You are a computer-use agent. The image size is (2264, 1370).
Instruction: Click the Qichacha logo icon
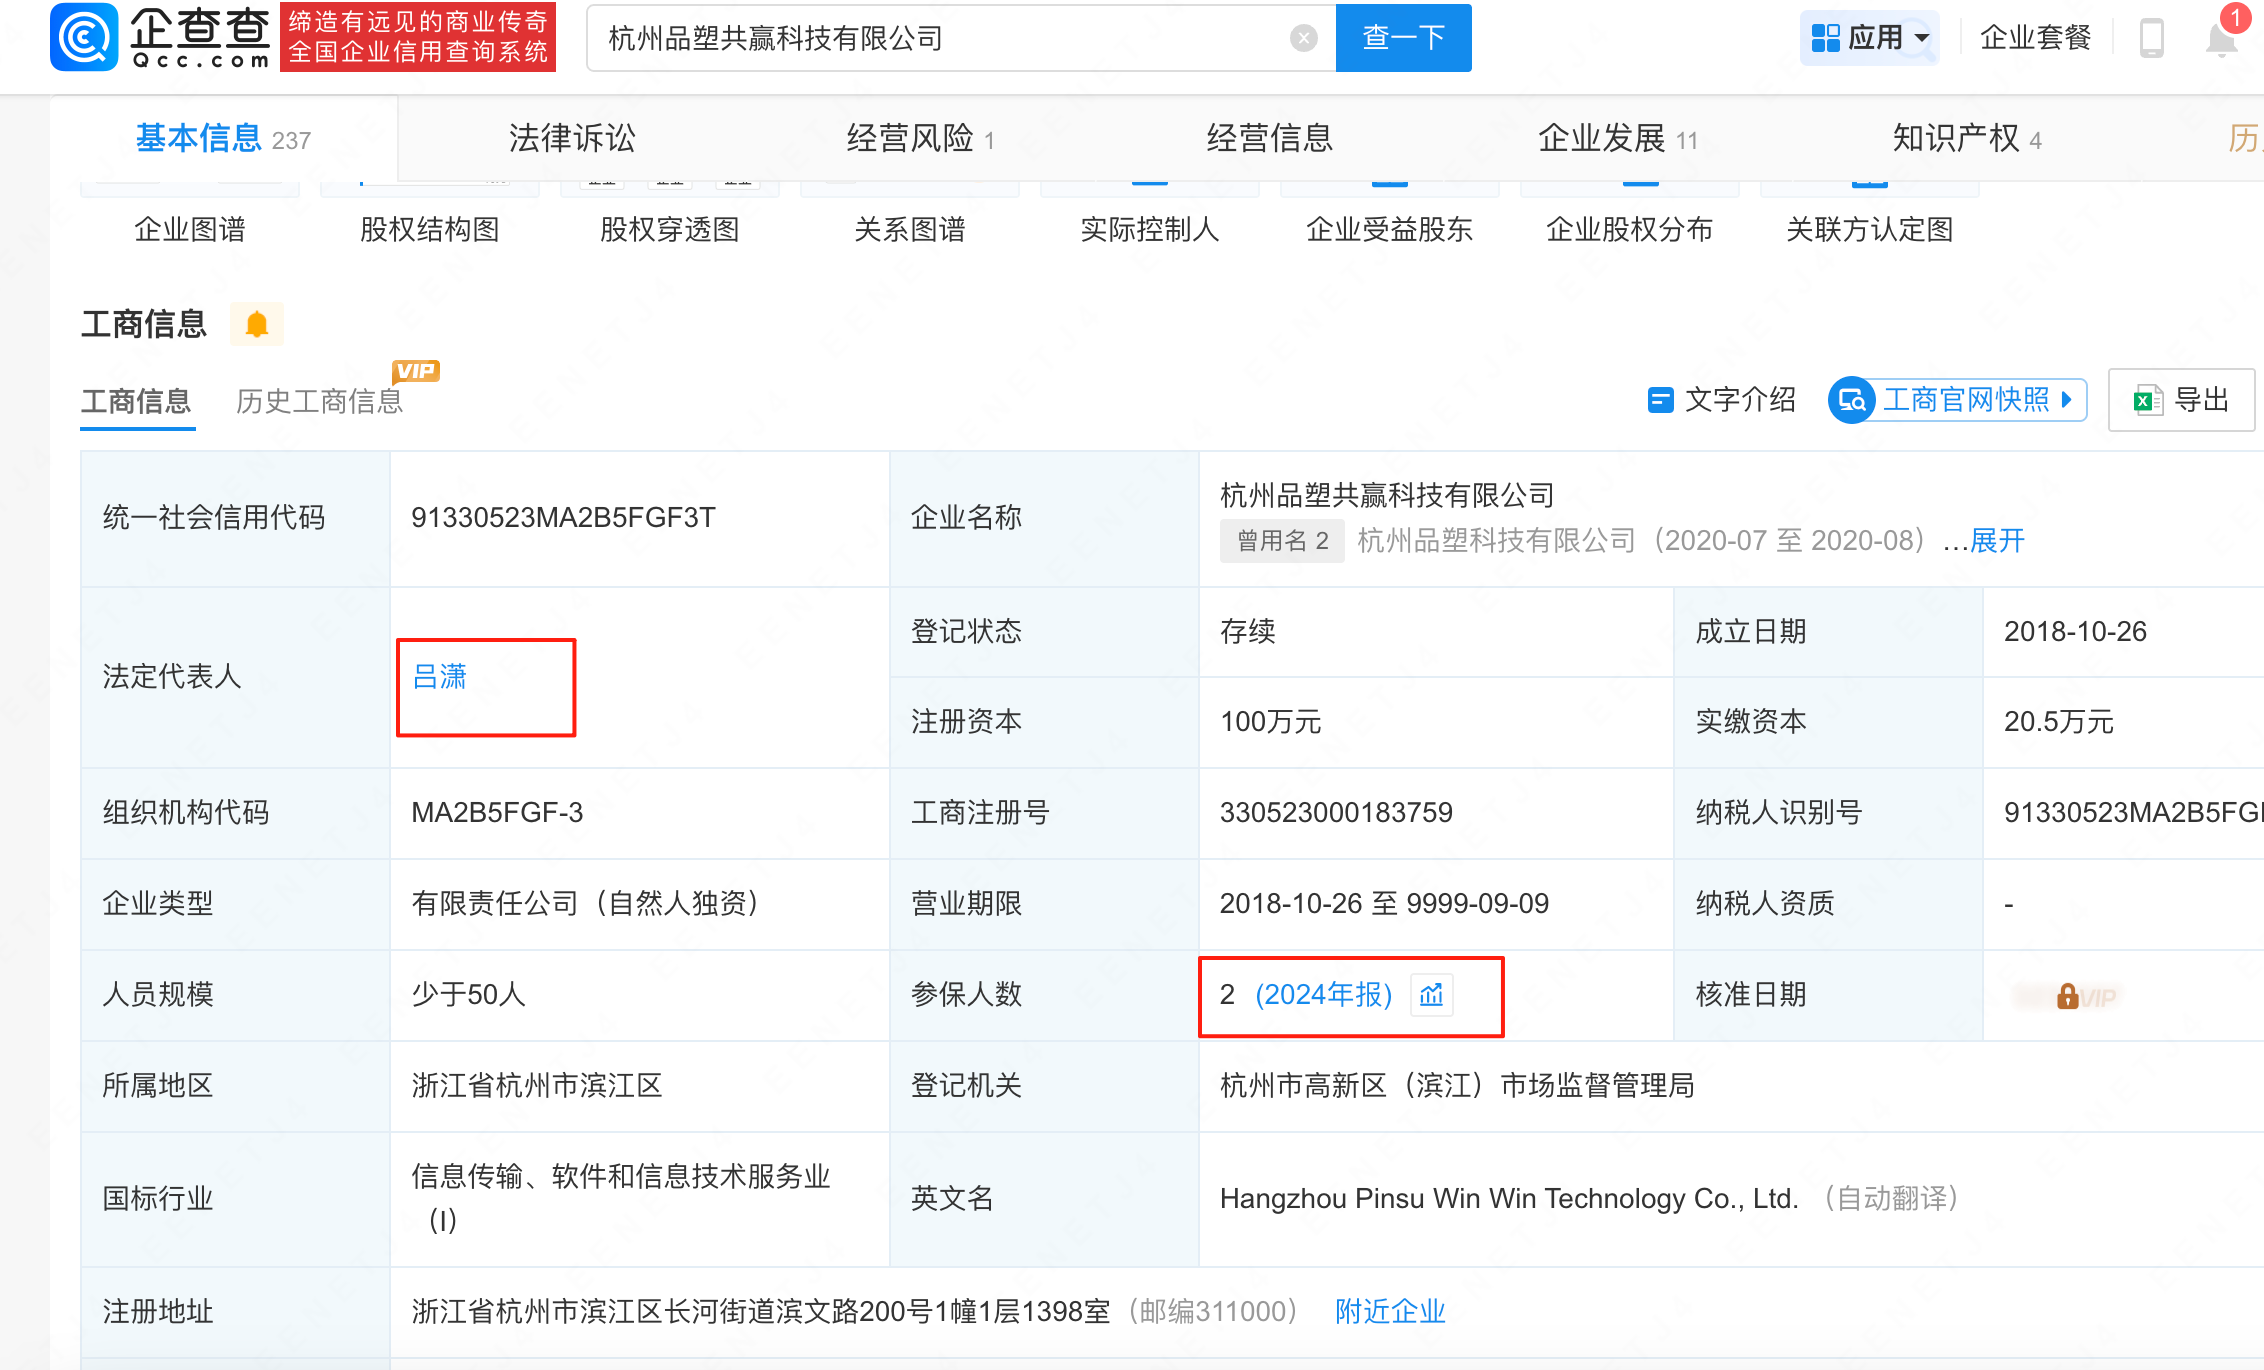point(84,38)
